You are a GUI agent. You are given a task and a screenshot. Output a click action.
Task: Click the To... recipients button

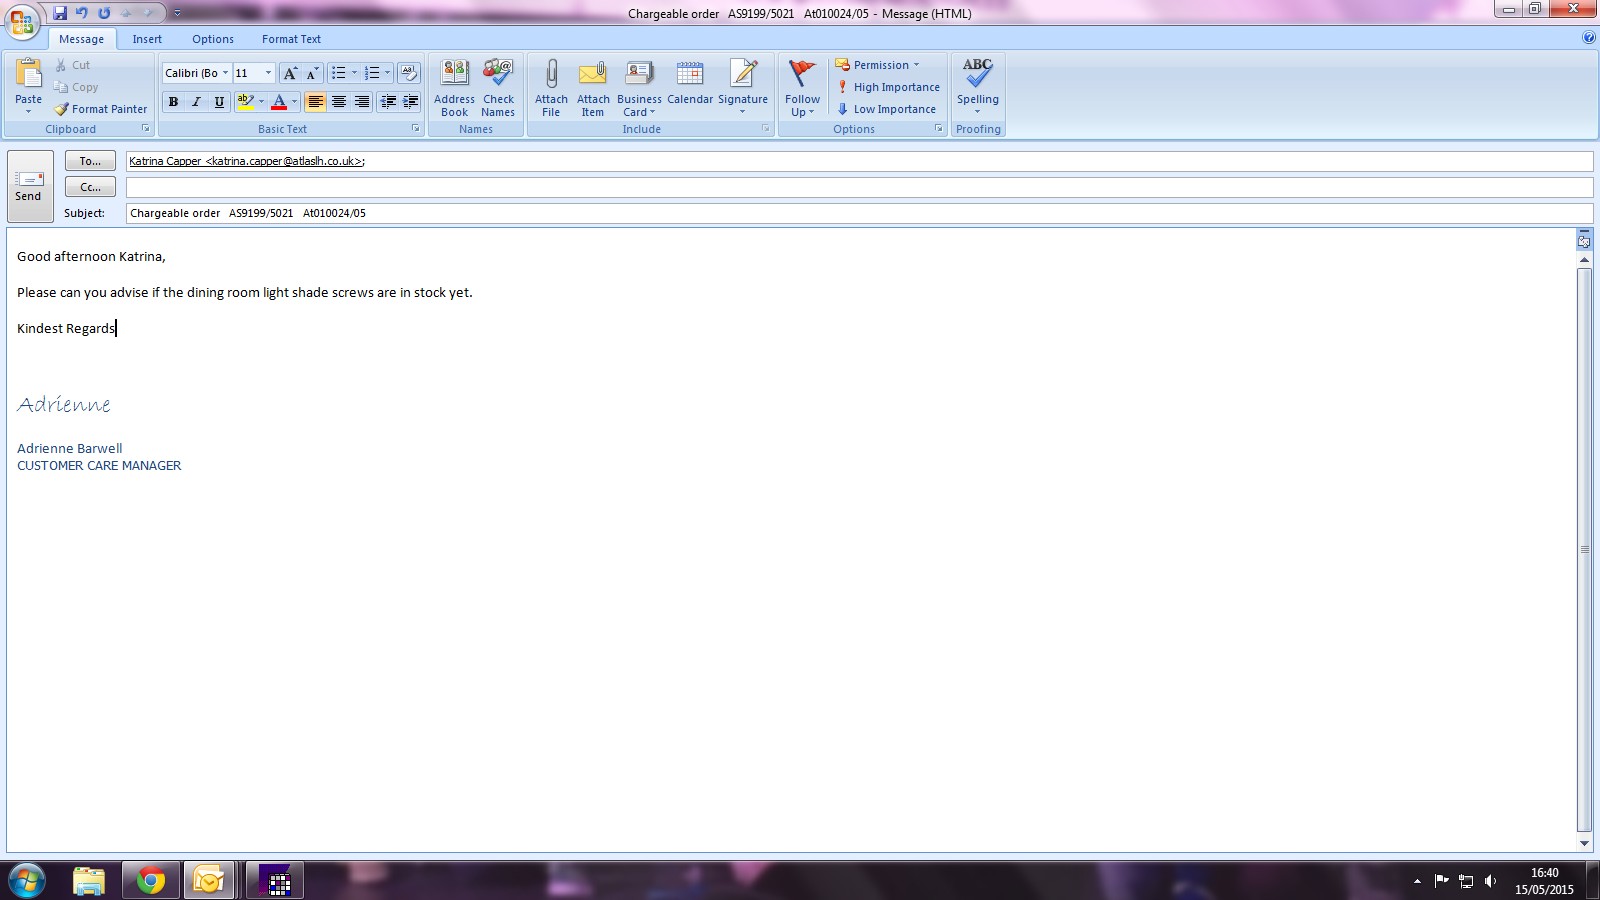[90, 161]
